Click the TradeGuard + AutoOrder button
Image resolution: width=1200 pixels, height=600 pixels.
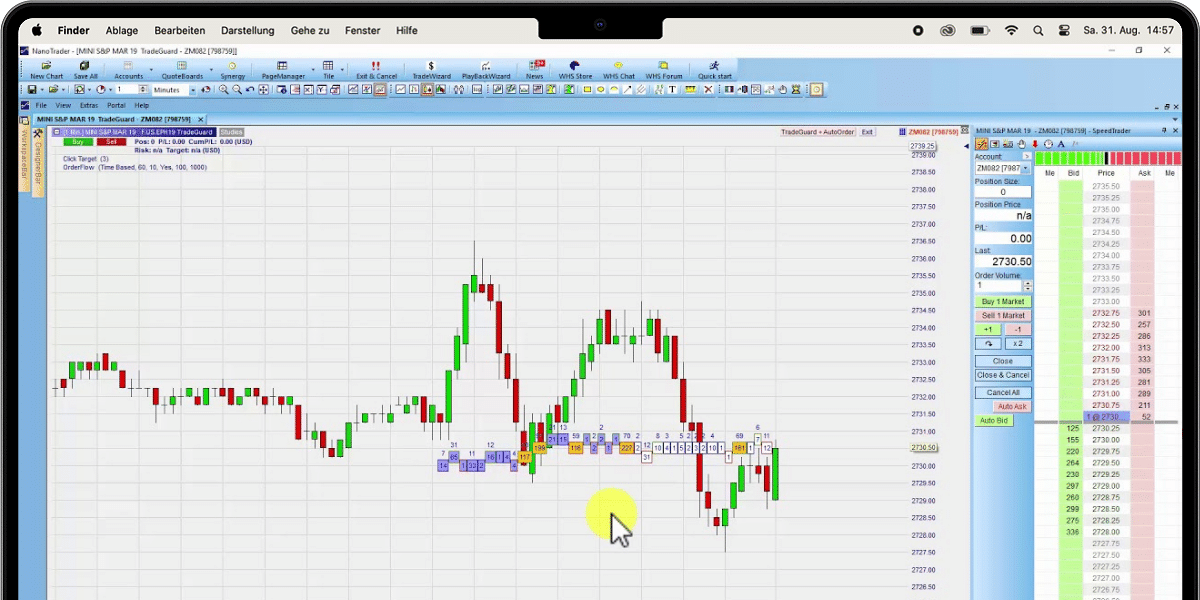[817, 132]
